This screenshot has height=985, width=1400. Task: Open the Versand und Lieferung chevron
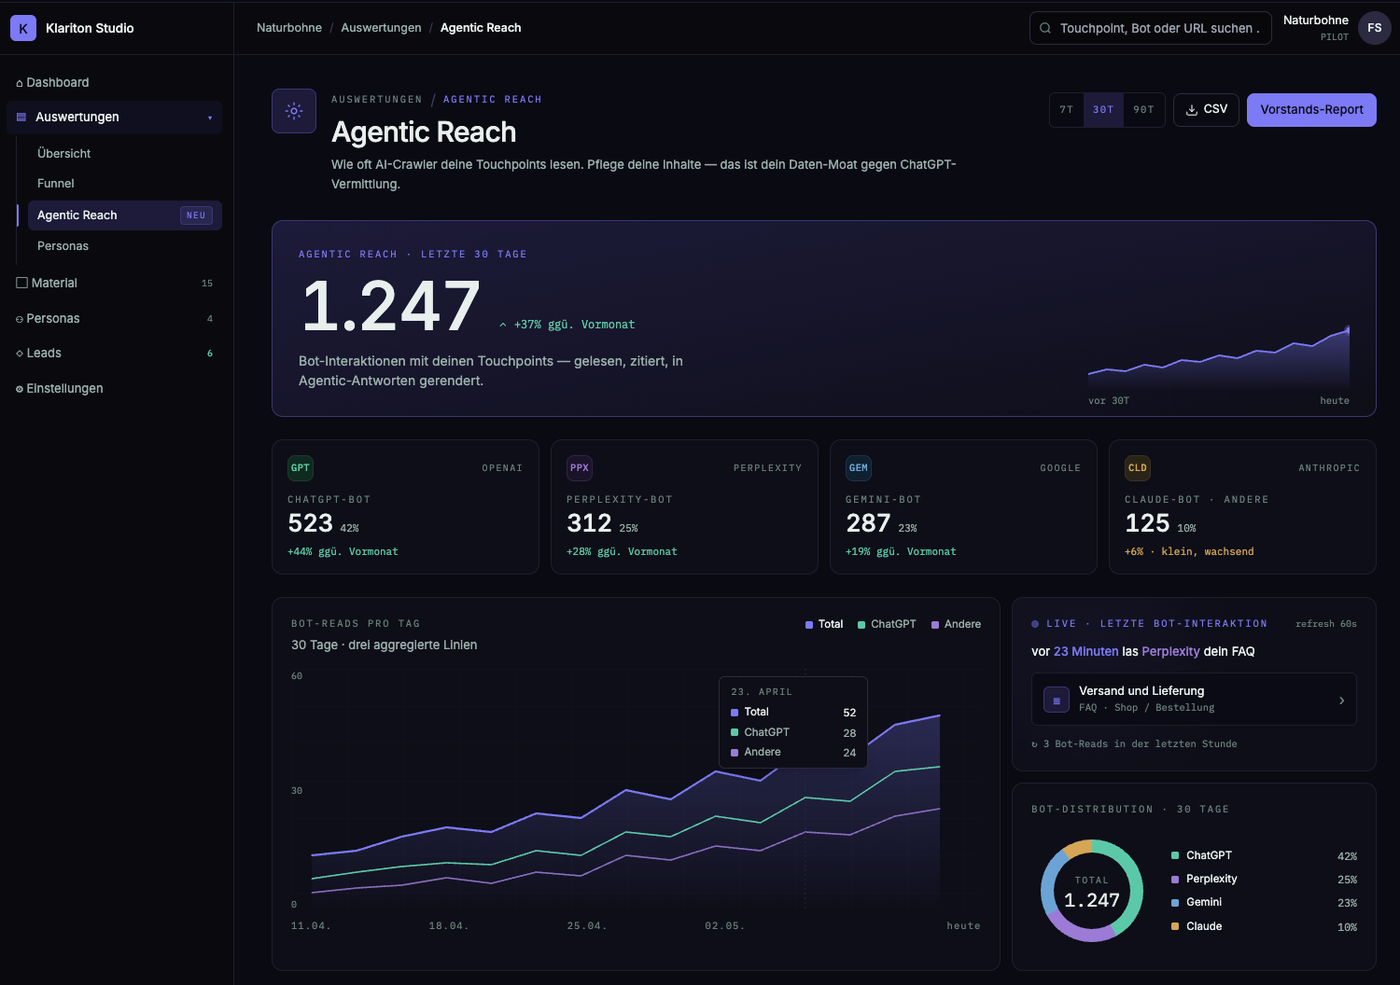(1341, 700)
